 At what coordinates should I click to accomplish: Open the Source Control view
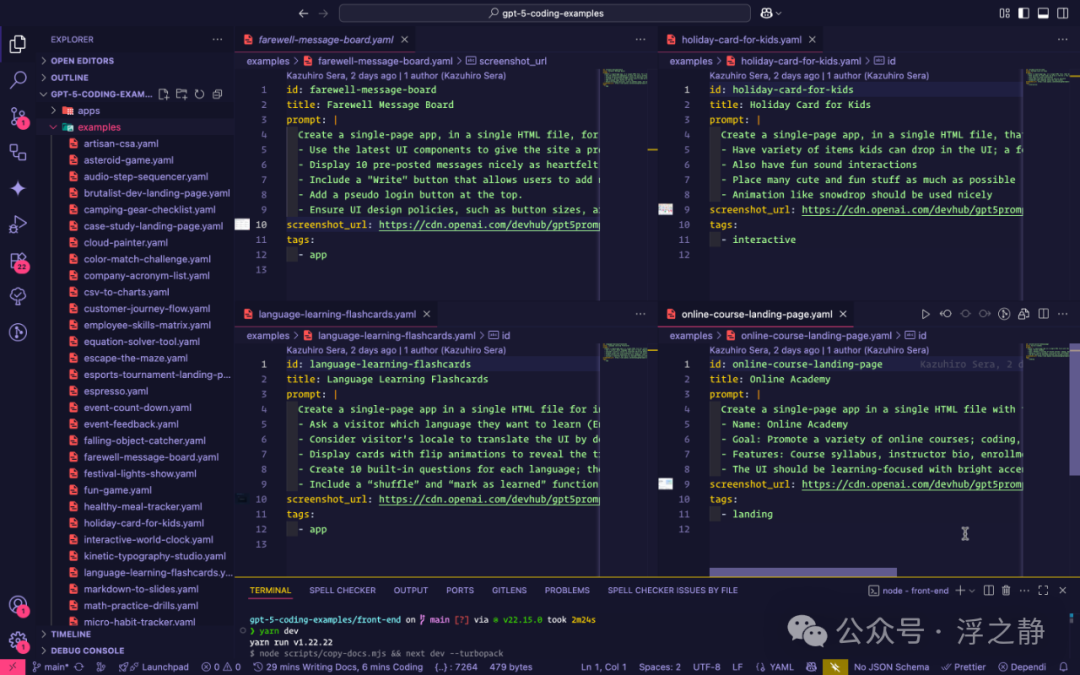click(x=18, y=116)
